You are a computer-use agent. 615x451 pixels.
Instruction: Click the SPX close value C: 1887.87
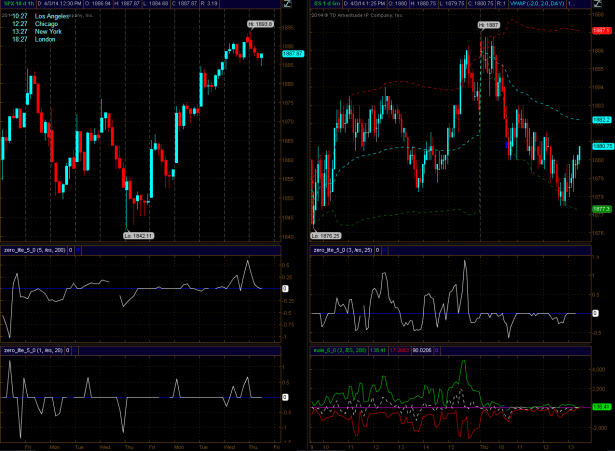tap(185, 4)
